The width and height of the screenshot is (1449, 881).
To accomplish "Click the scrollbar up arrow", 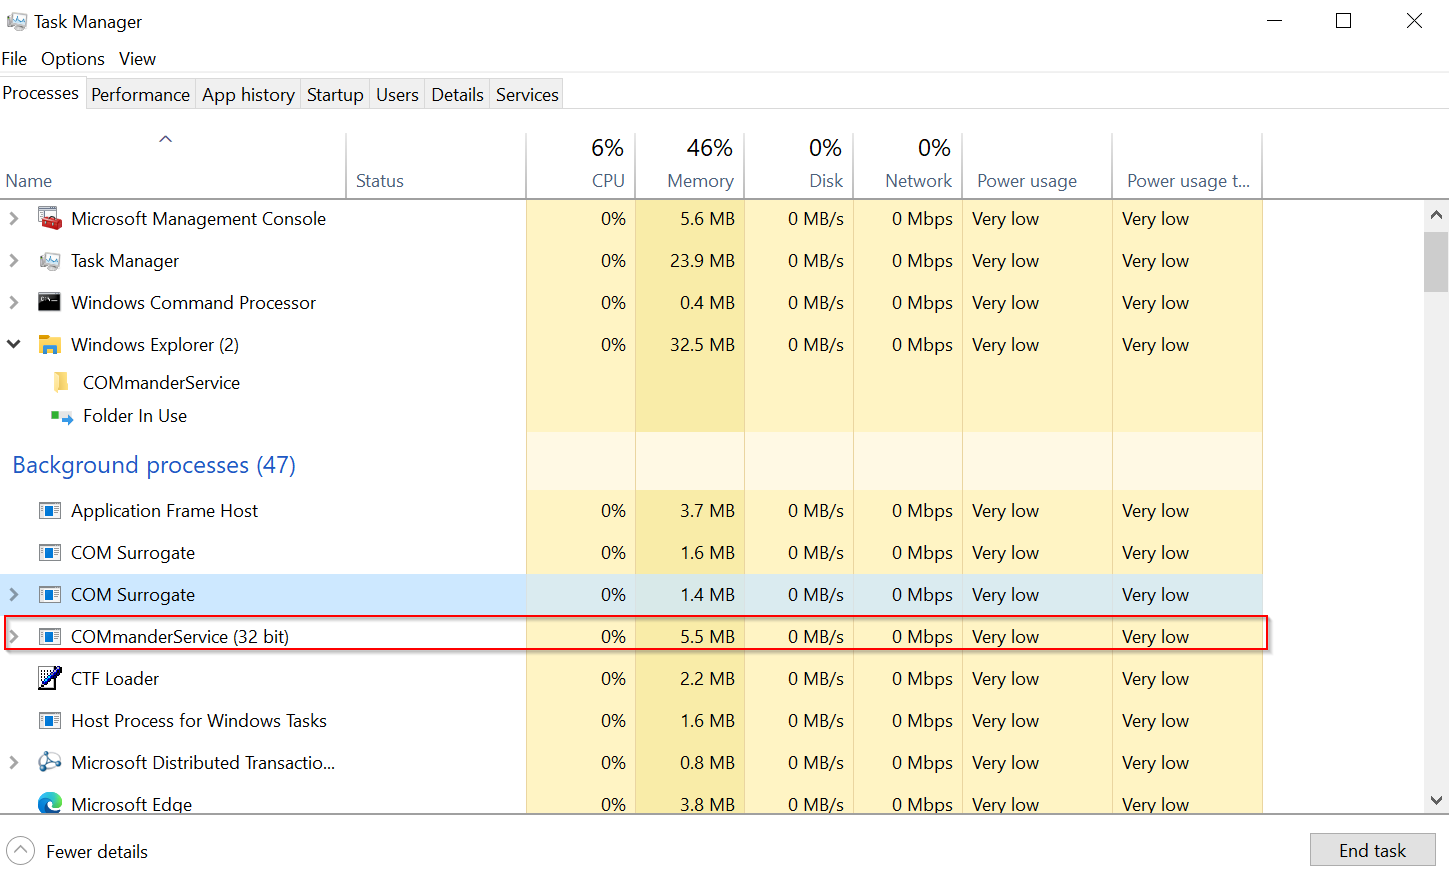I will tap(1436, 215).
